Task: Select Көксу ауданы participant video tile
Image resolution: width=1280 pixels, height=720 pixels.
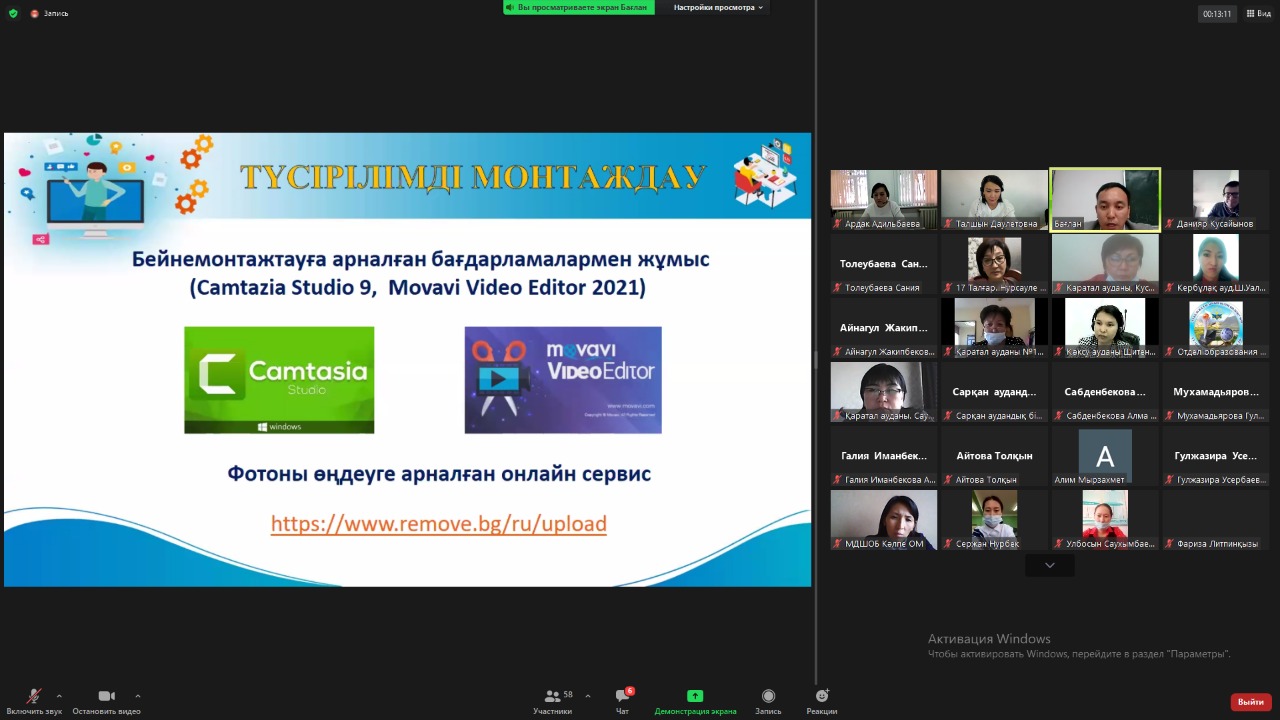Action: tap(1105, 328)
